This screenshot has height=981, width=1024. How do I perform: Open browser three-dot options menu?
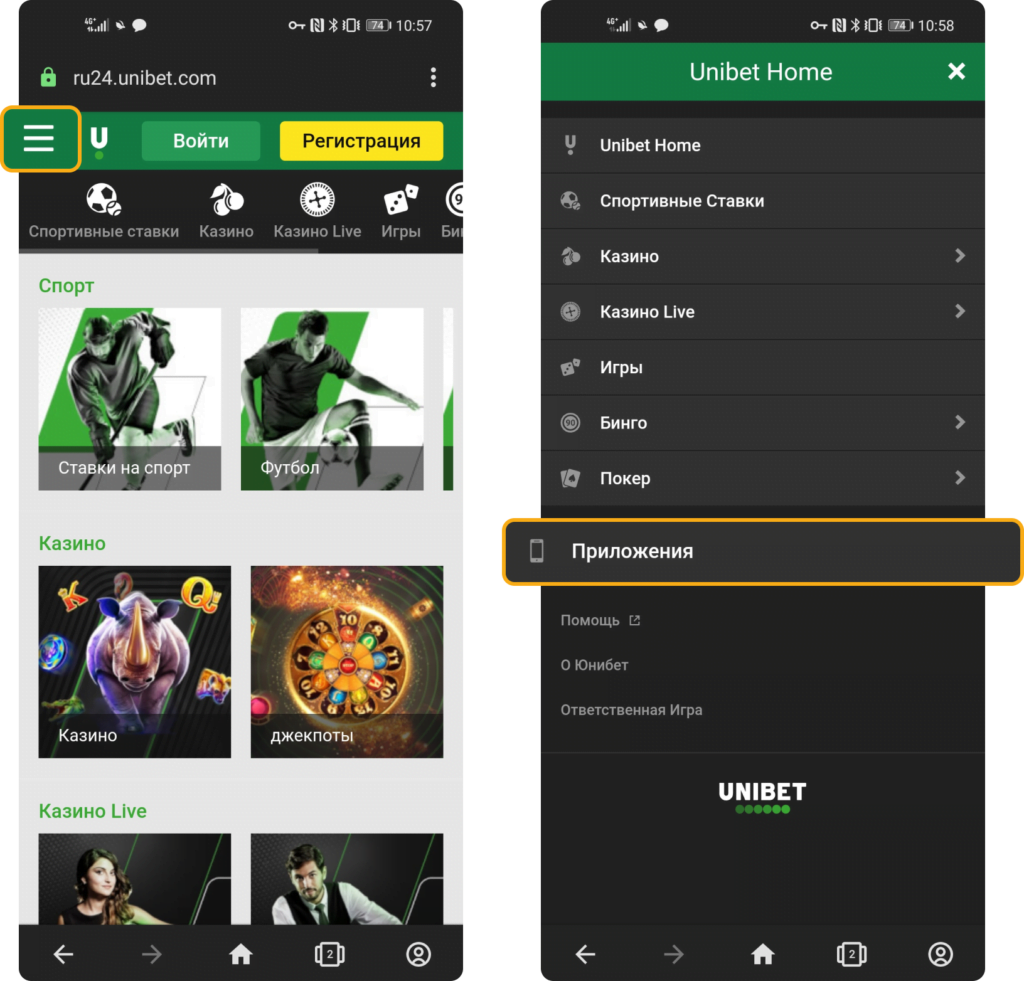433,78
